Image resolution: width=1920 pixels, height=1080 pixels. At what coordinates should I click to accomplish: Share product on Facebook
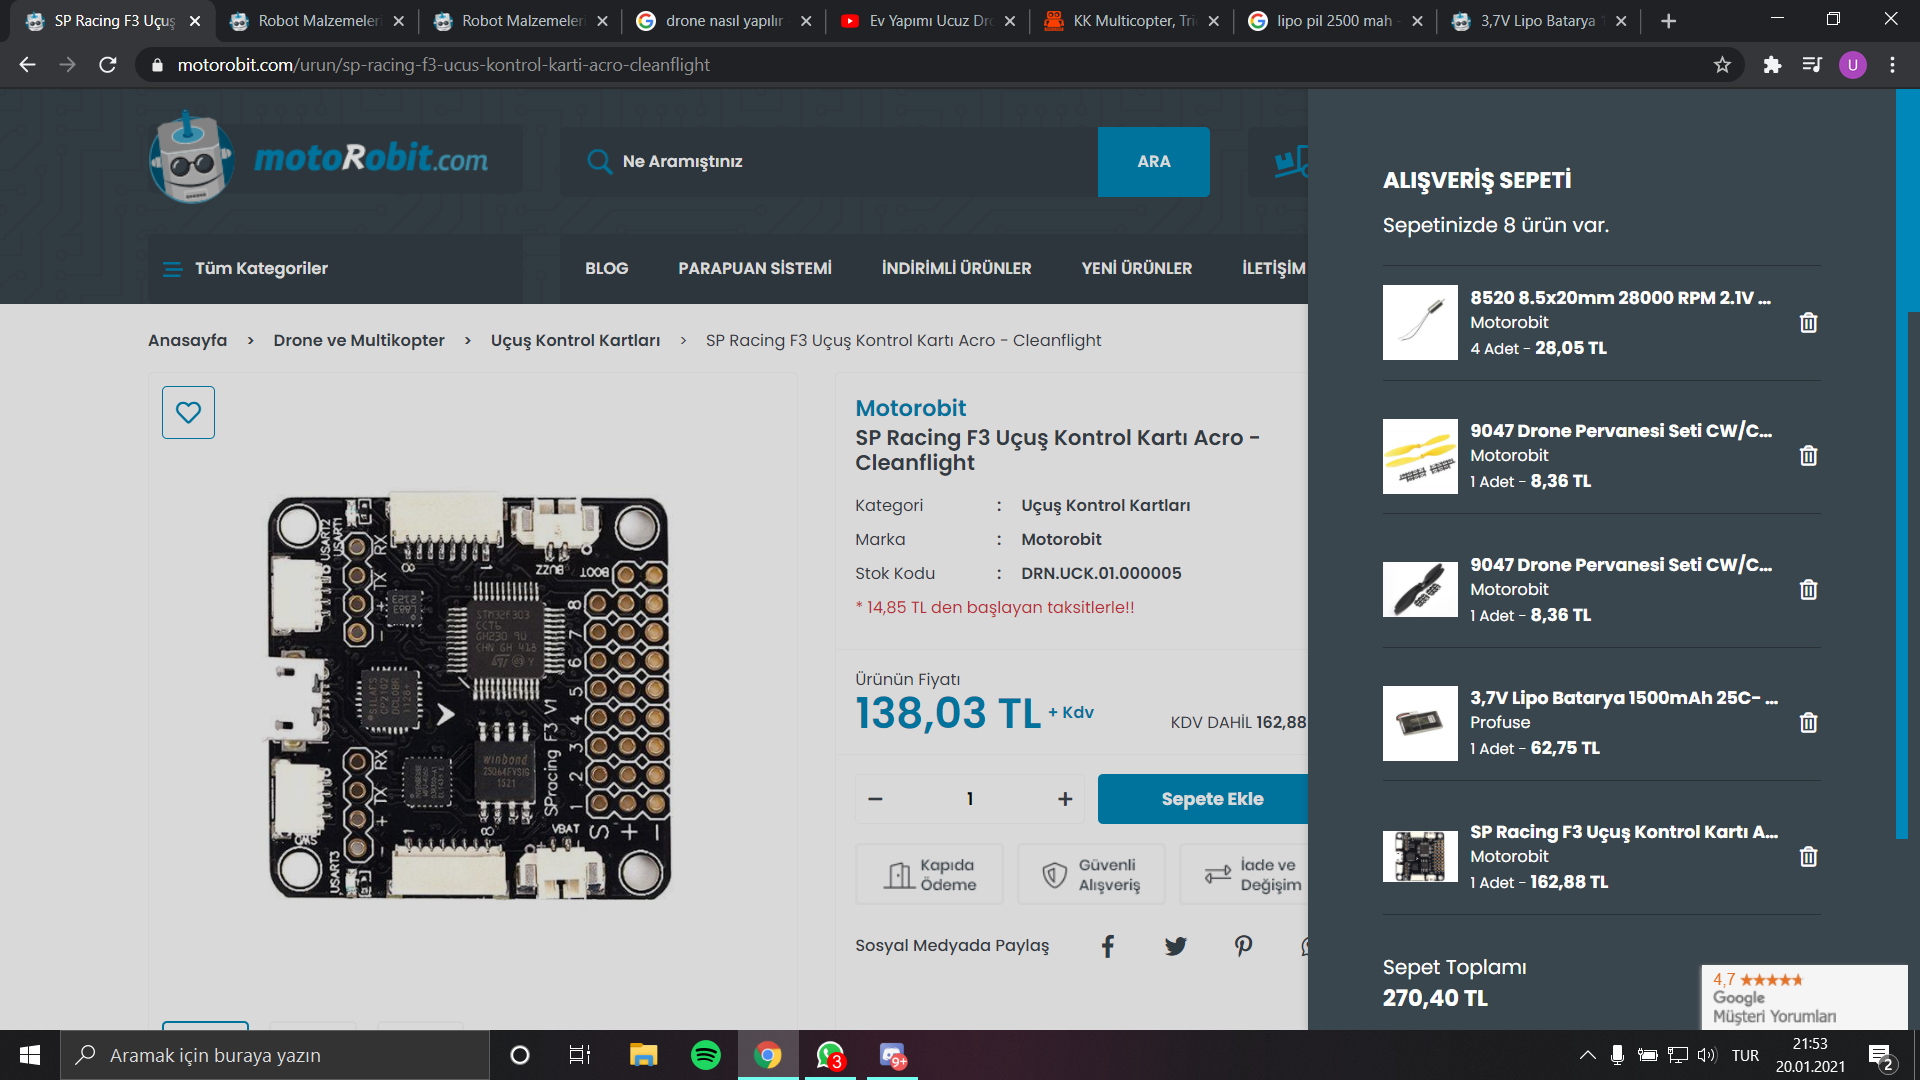pyautogui.click(x=1108, y=946)
